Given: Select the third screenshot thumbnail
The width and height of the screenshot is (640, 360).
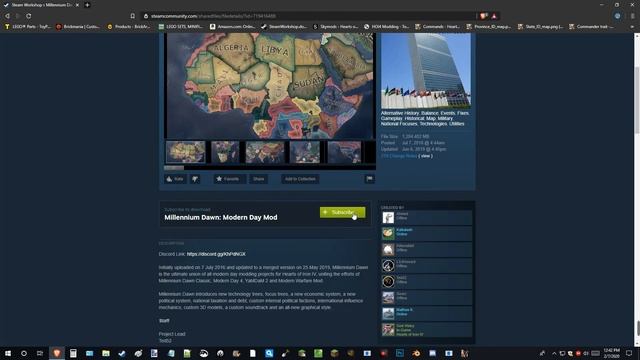Looking at the screenshot, I should coord(264,152).
